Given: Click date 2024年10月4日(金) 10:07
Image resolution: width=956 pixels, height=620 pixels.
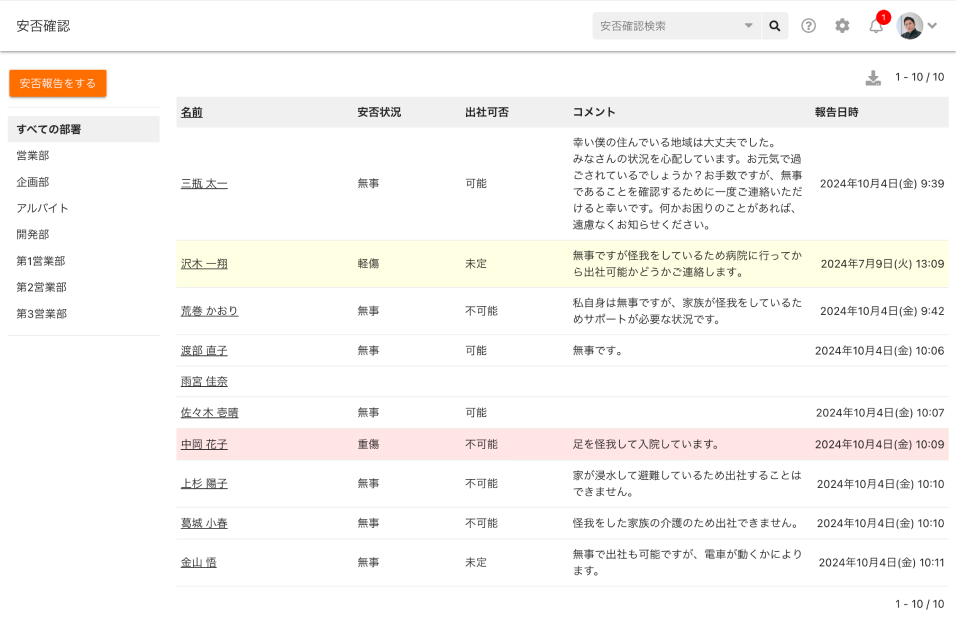Looking at the screenshot, I should [880, 413].
